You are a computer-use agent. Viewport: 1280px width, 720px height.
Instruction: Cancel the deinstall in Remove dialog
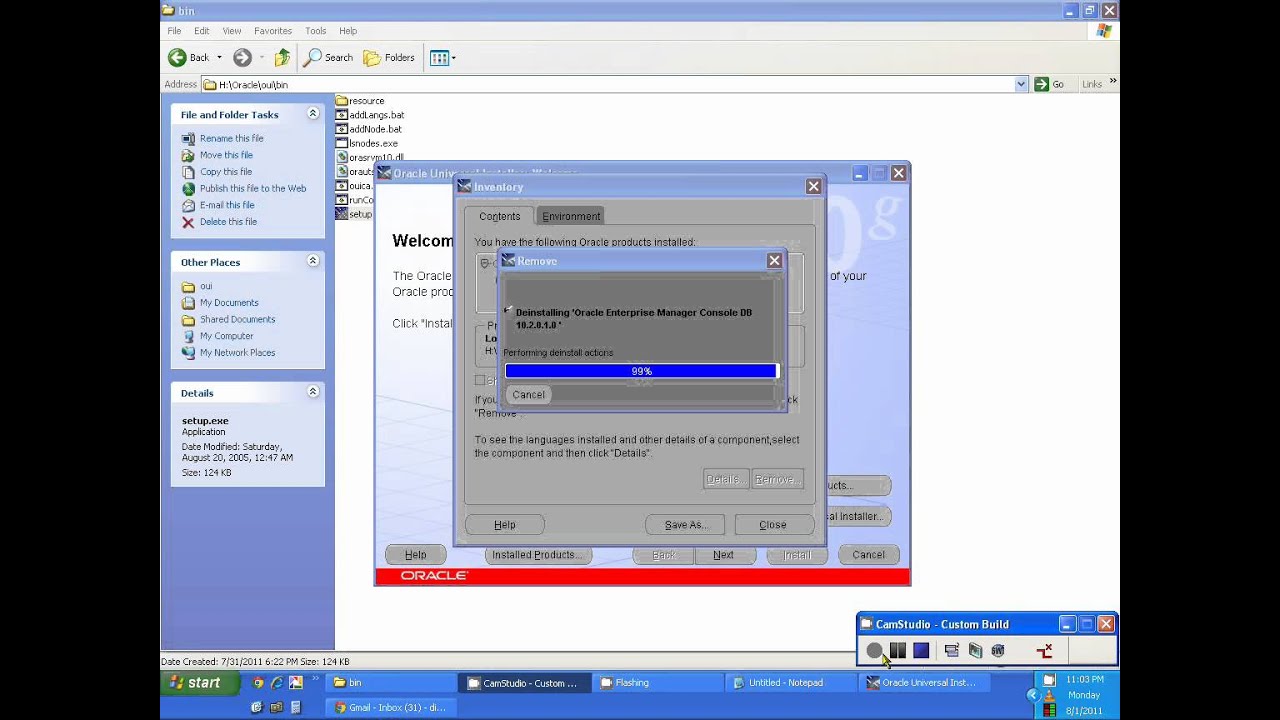529,395
